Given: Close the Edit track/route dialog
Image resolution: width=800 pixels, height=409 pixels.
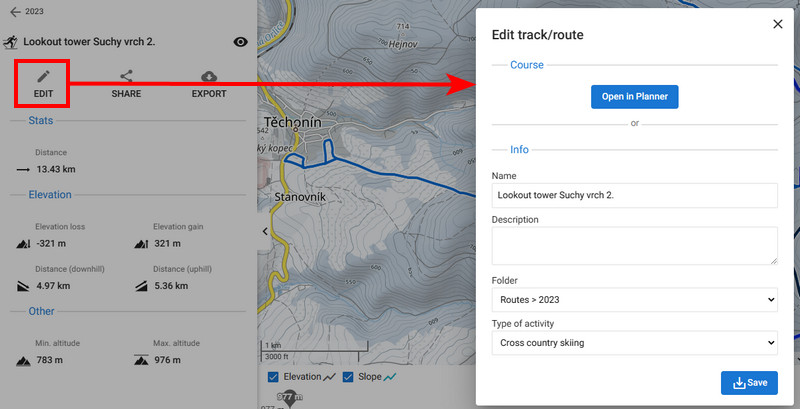Looking at the screenshot, I should click(778, 24).
